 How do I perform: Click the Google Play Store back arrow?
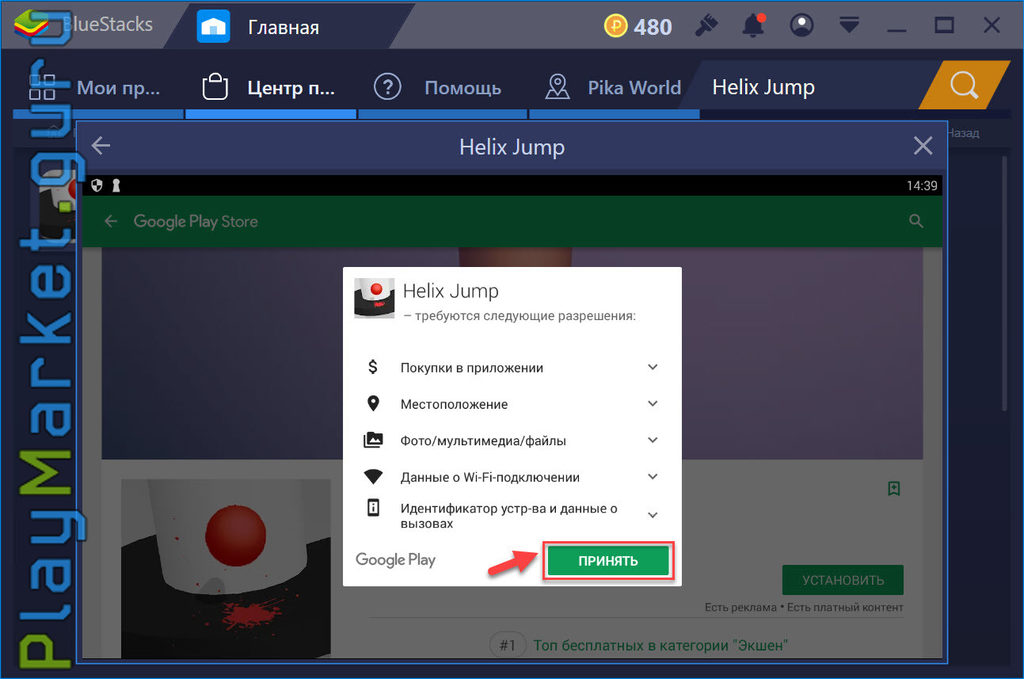coord(111,221)
